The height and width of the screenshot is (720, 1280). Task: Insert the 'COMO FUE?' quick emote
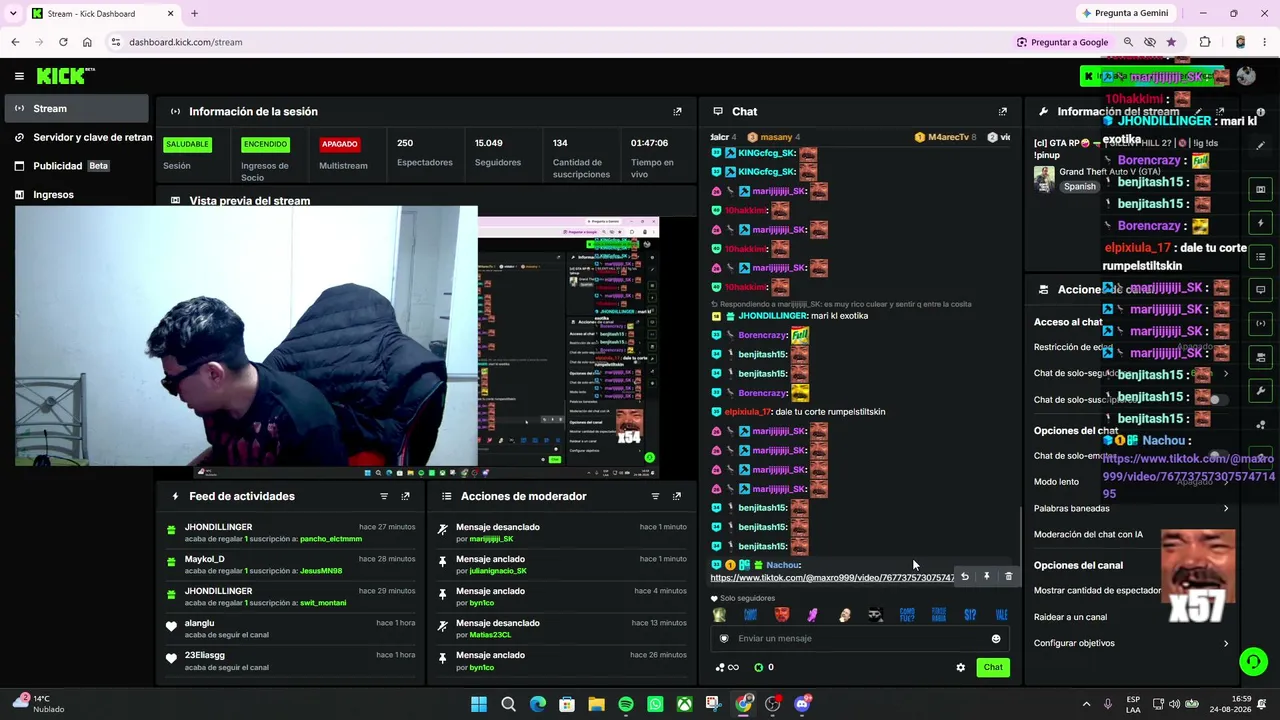click(x=907, y=615)
